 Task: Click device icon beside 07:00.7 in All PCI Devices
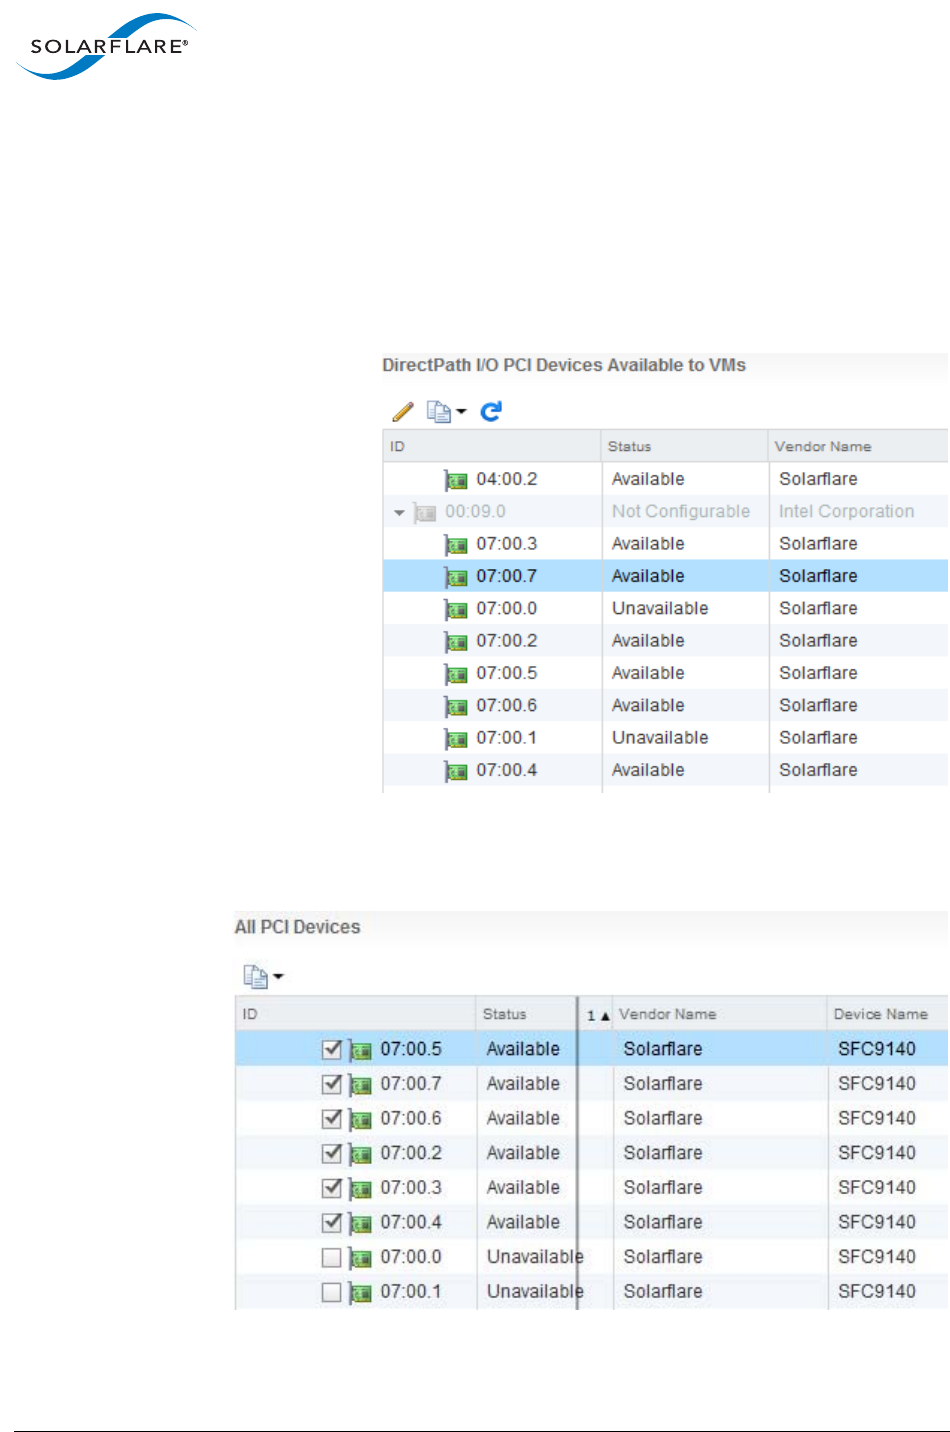(x=360, y=1085)
